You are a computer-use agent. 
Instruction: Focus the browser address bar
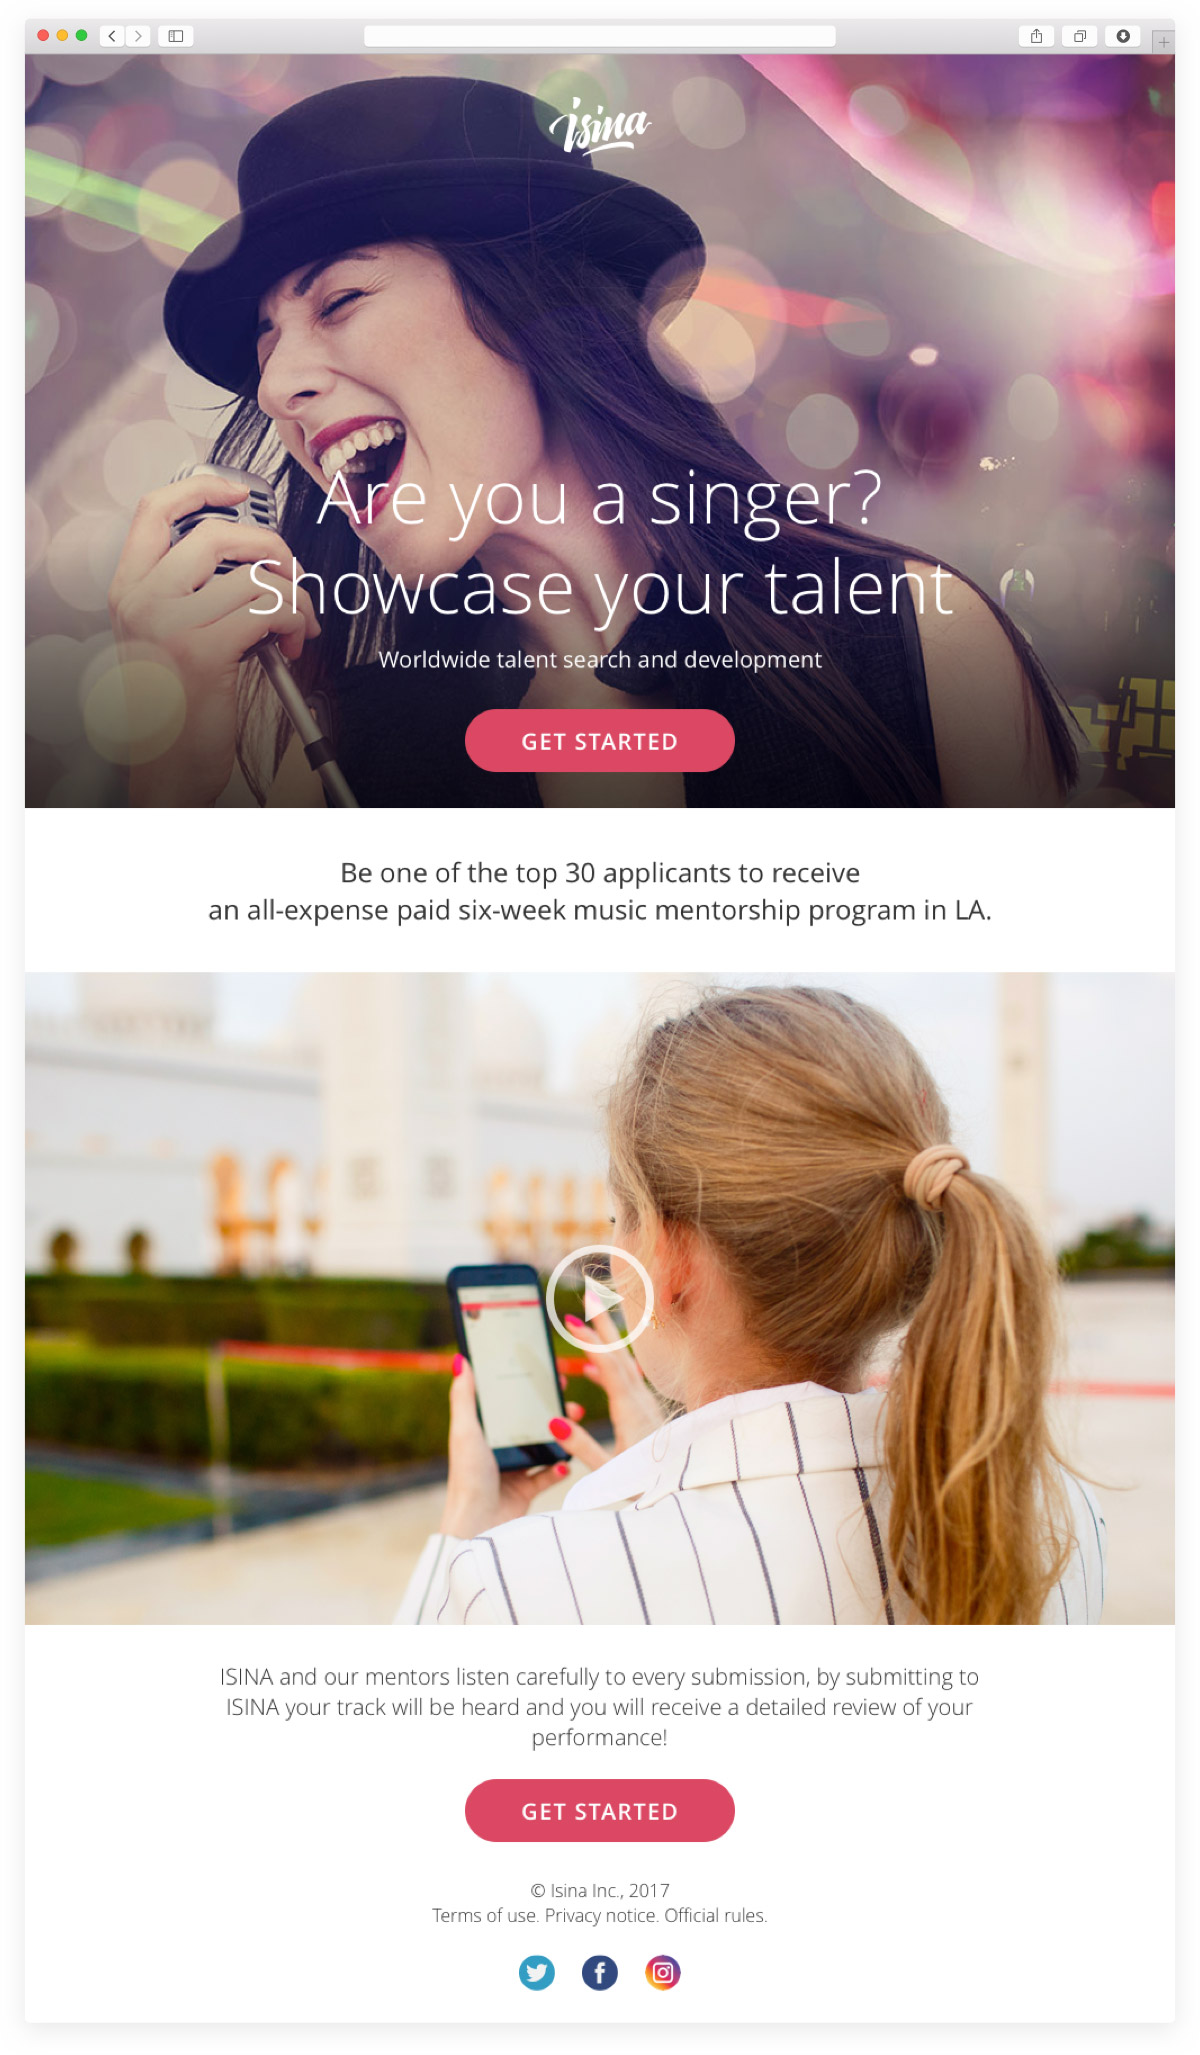point(600,36)
